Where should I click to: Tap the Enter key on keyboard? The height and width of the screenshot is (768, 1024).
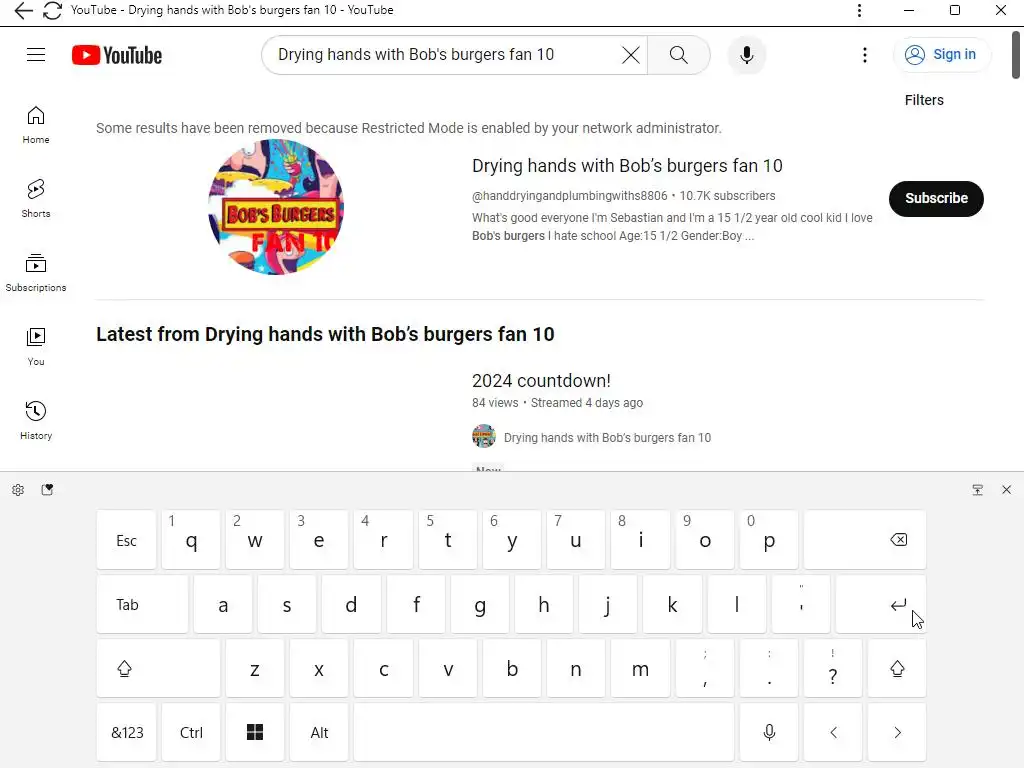pyautogui.click(x=881, y=604)
